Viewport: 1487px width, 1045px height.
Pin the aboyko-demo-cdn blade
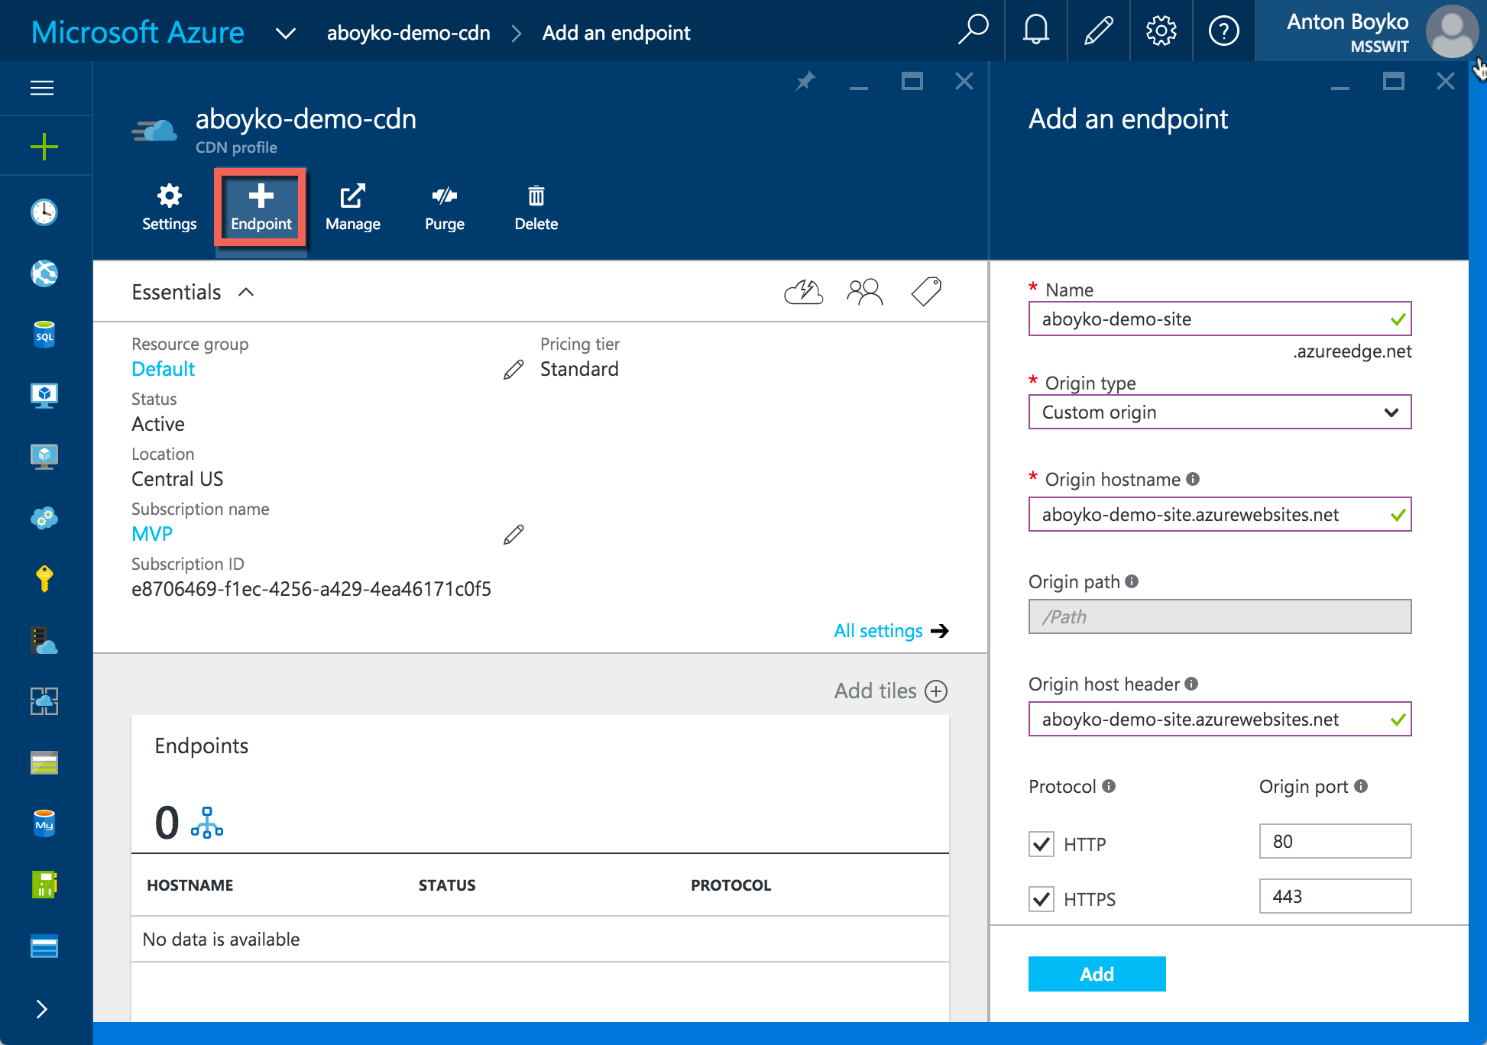(805, 82)
